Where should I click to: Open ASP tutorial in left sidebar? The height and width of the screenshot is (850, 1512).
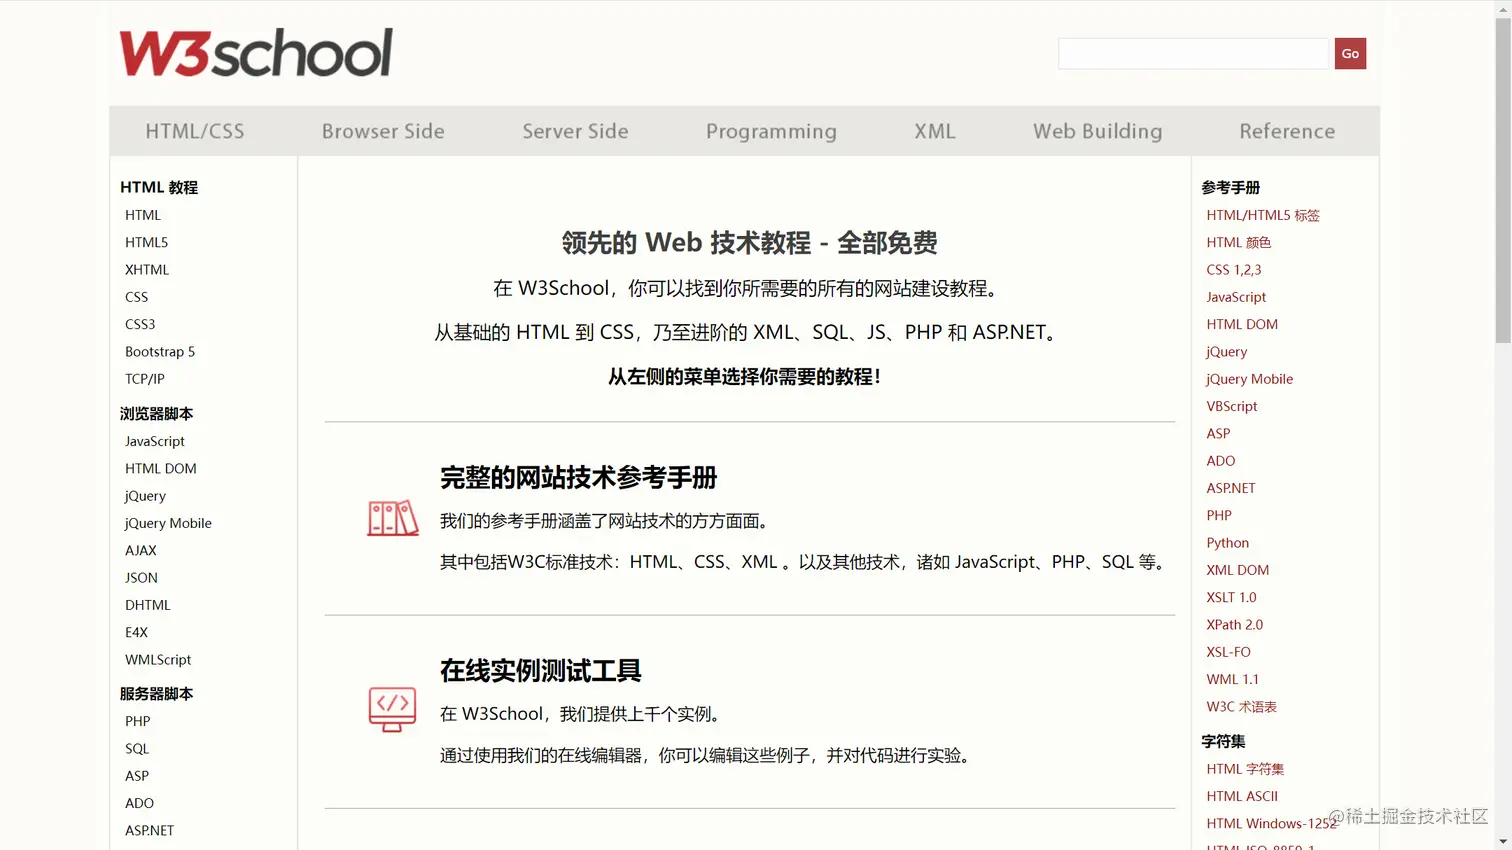137,776
